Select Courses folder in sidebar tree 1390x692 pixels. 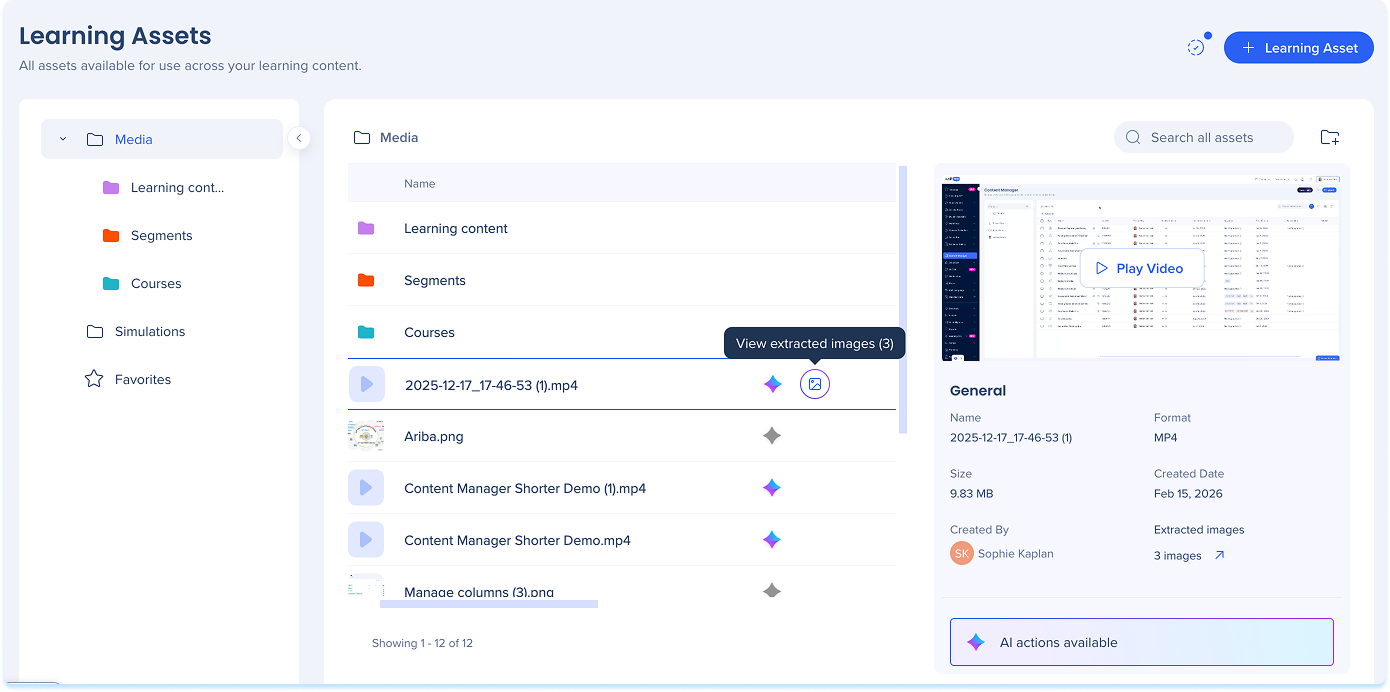(156, 283)
